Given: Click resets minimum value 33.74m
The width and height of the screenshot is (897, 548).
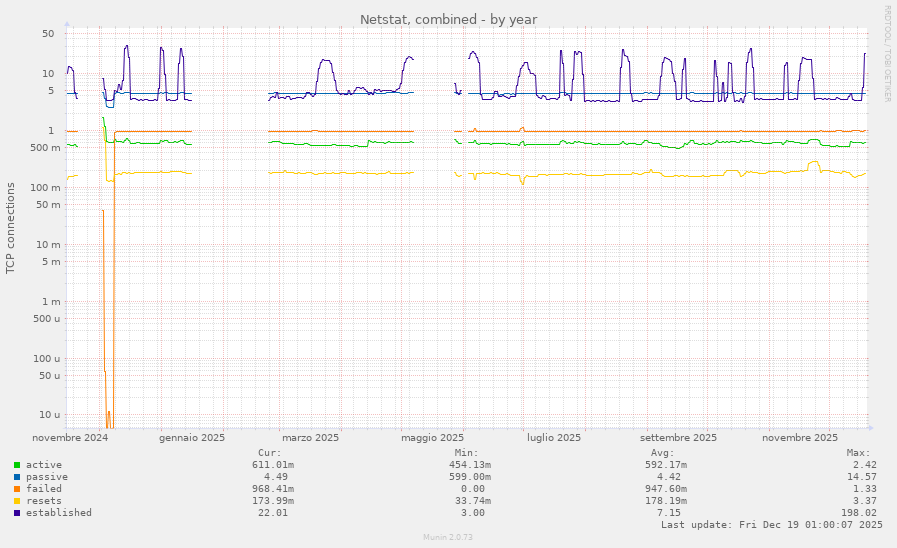Looking at the screenshot, I should tap(473, 501).
